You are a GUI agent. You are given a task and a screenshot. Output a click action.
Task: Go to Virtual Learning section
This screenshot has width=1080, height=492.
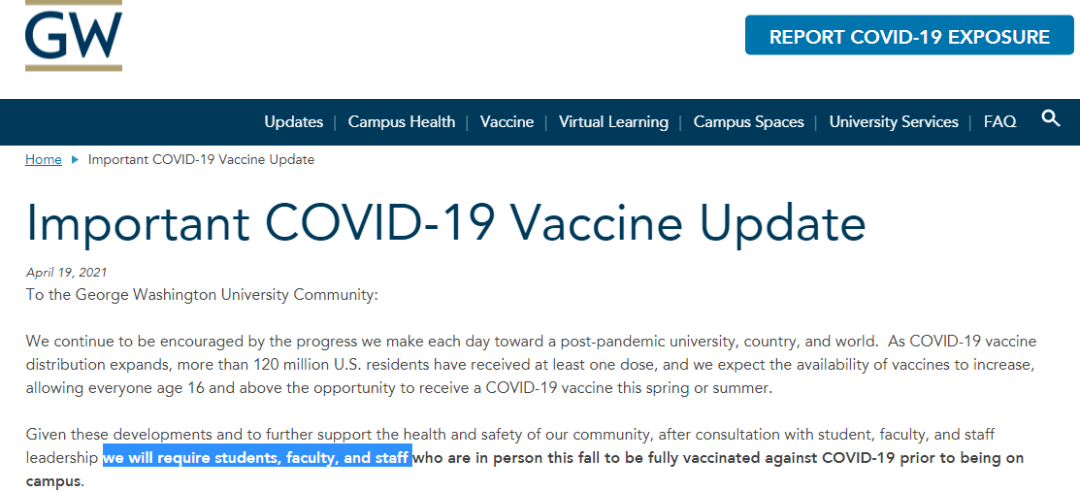[614, 122]
